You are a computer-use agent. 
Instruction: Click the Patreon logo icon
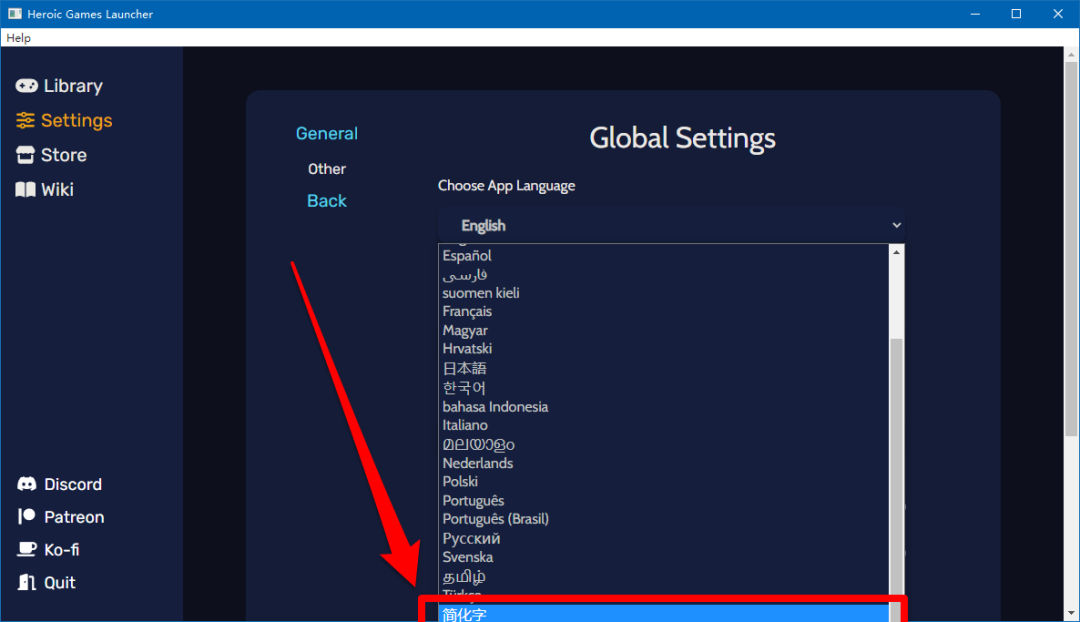[x=27, y=517]
